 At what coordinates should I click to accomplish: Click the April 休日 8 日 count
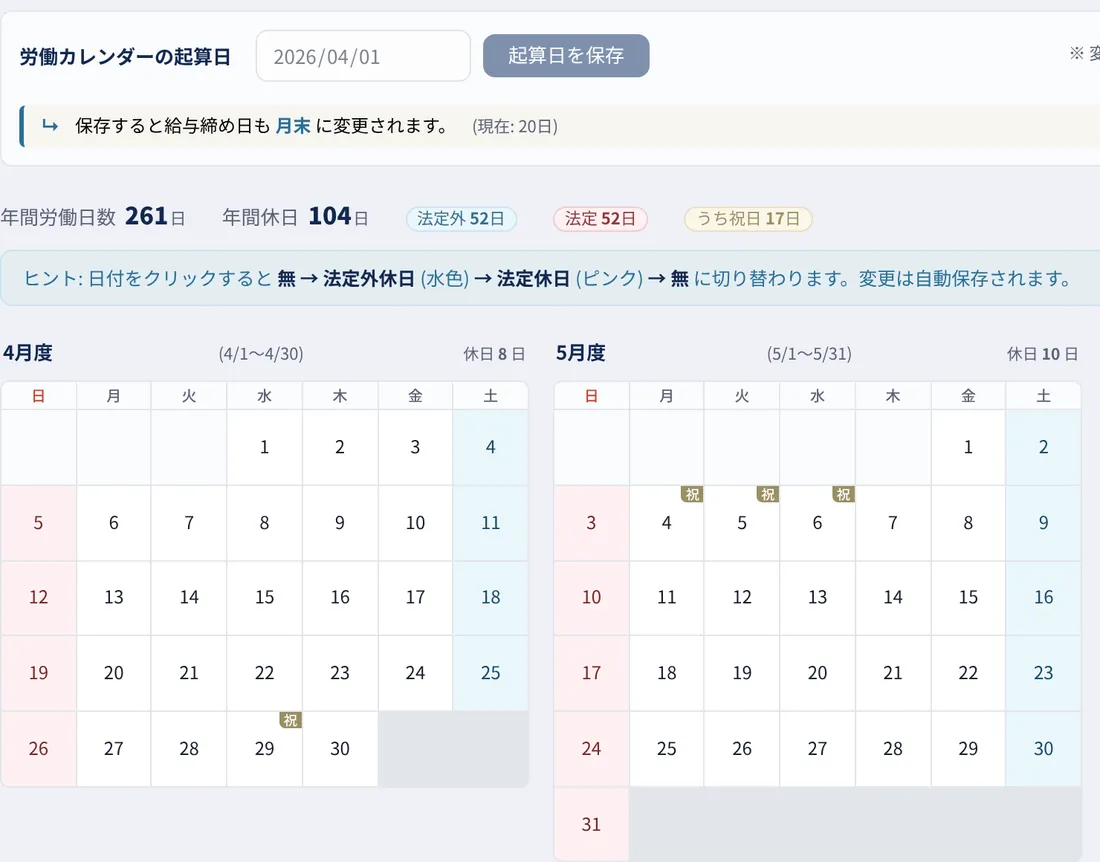494,354
